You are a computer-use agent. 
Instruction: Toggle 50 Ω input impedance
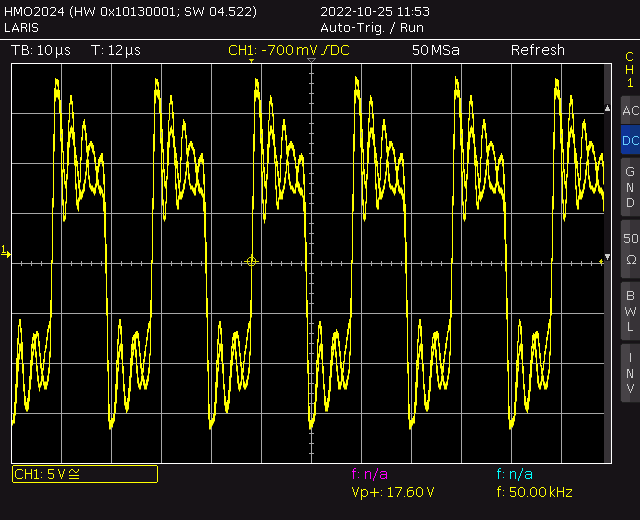click(x=630, y=249)
